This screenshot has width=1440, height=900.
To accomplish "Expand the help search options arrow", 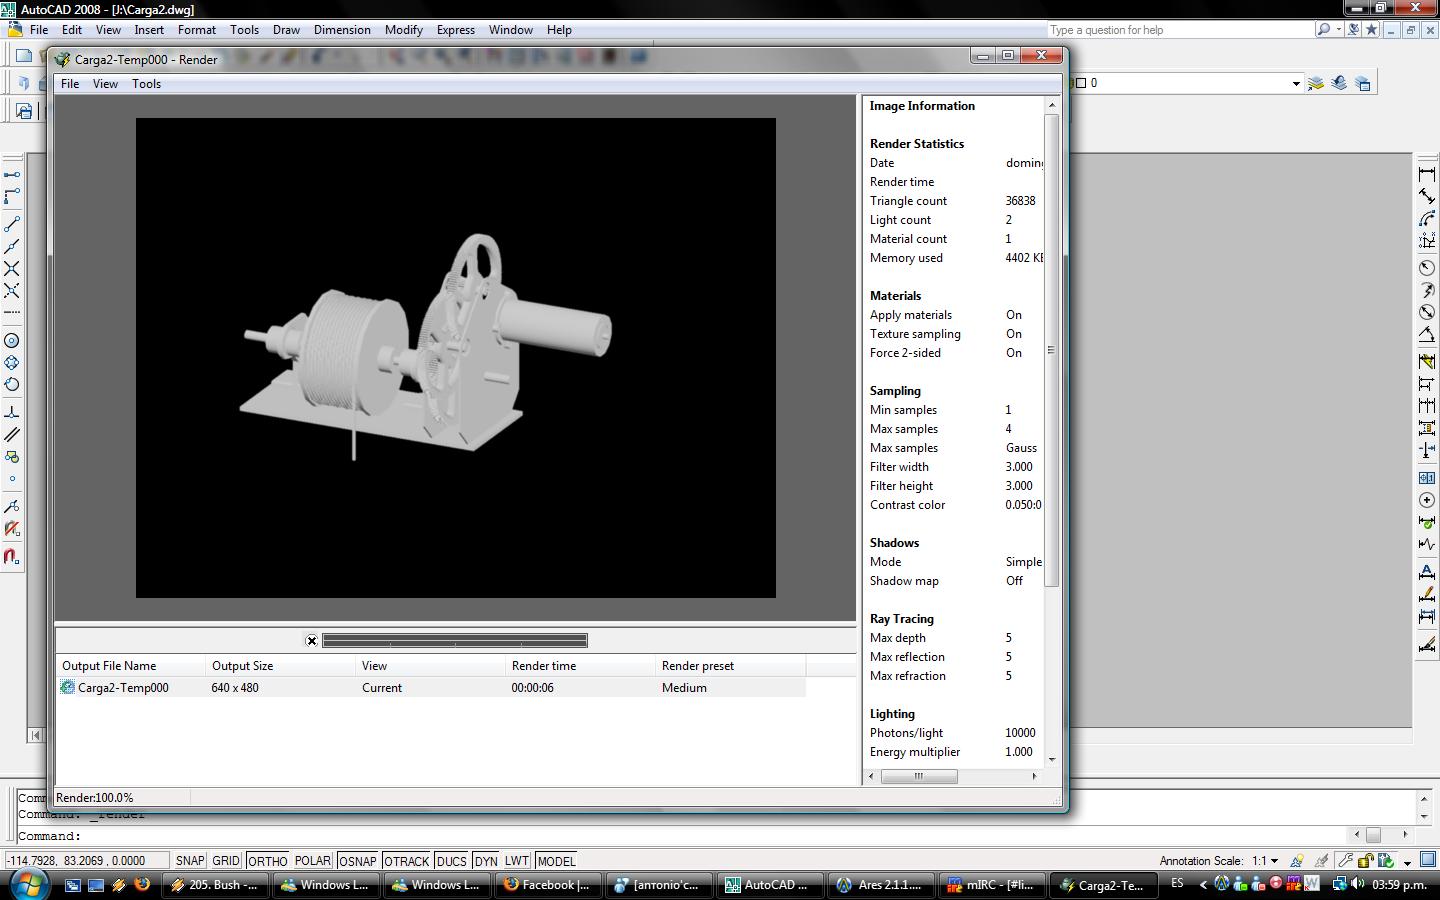I will click(1338, 30).
